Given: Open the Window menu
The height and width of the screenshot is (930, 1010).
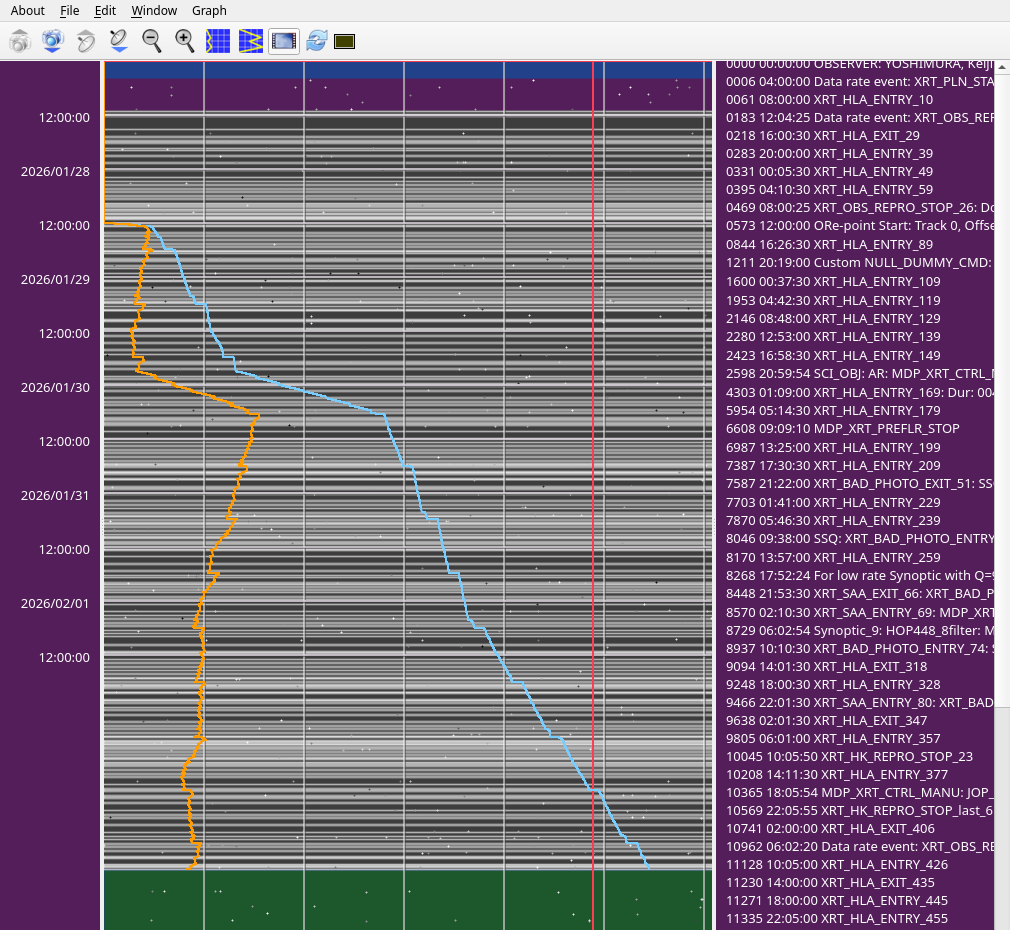Looking at the screenshot, I should pyautogui.click(x=154, y=10).
